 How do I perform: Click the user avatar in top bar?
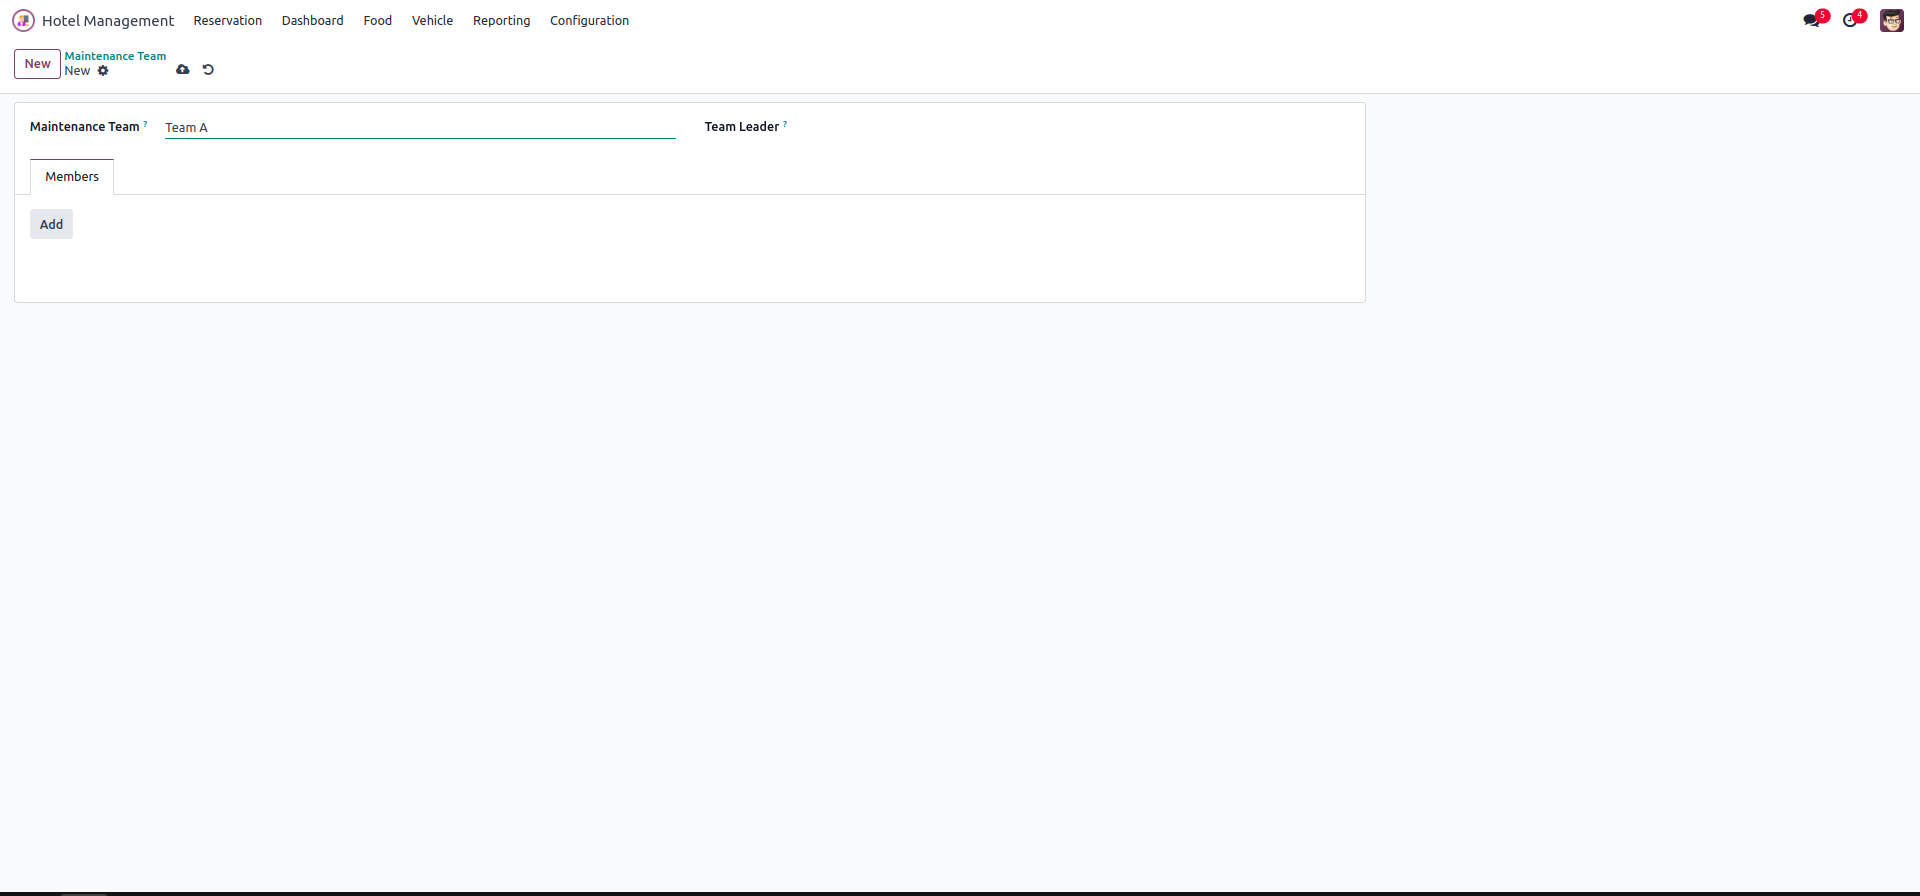coord(1891,20)
